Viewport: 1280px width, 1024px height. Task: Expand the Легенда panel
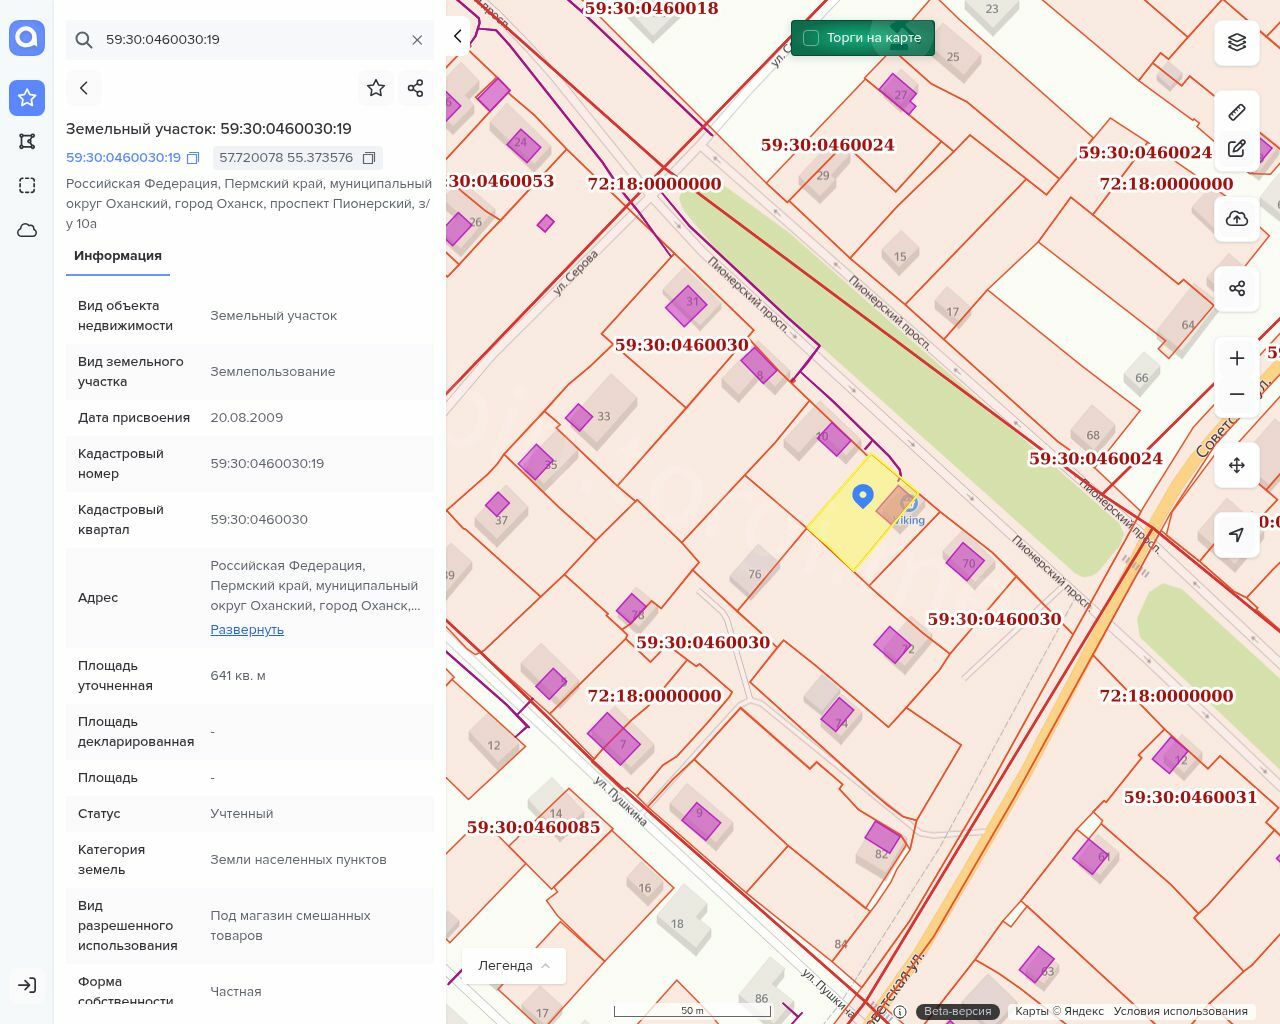[514, 965]
